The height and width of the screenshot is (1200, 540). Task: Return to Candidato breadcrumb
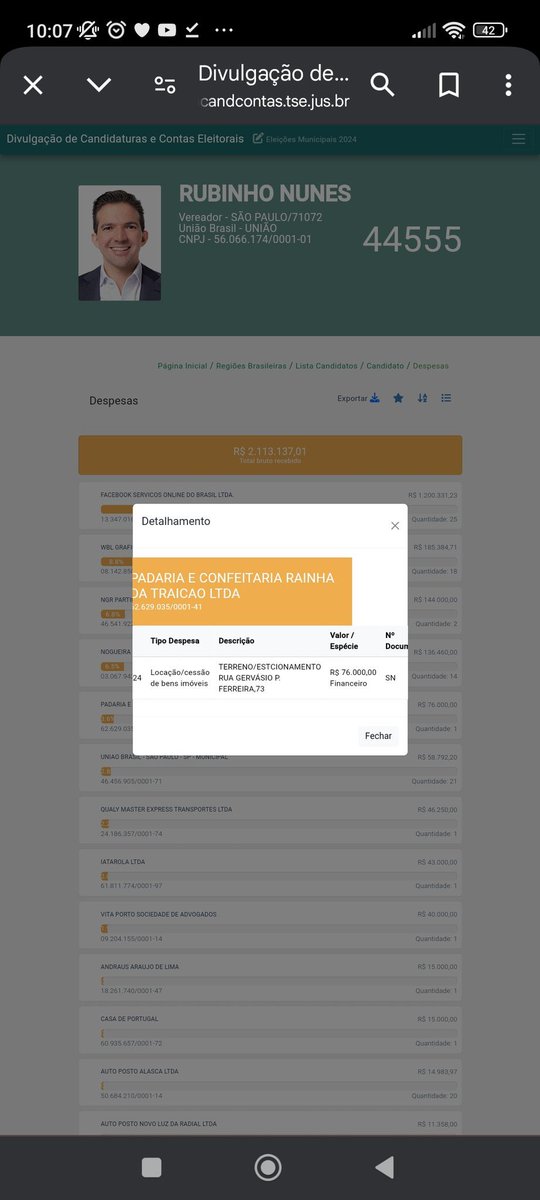[x=385, y=366]
